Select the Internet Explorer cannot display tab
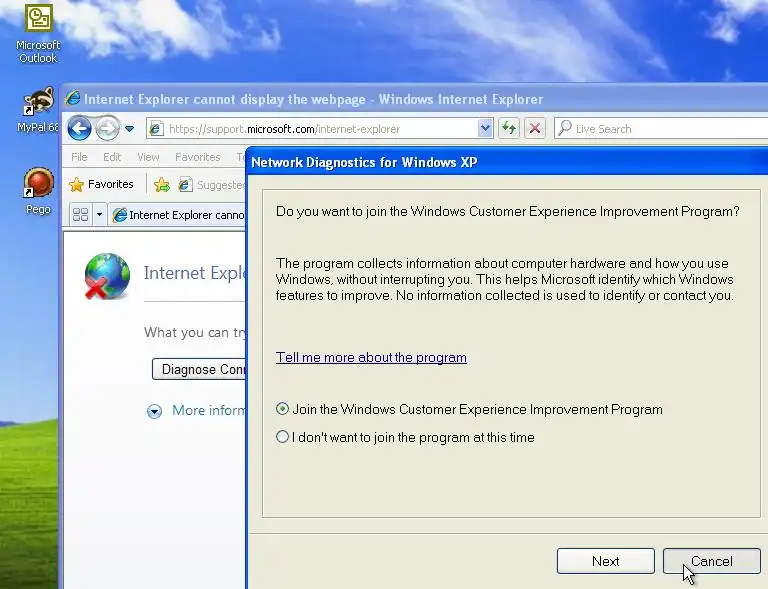Viewport: 768px width, 589px height. point(177,215)
